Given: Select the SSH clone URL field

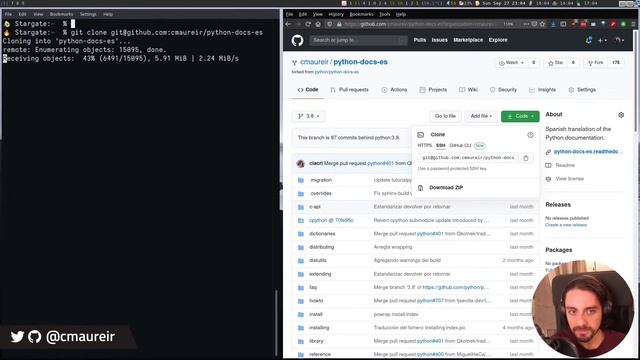Looking at the screenshot, I should (468, 158).
